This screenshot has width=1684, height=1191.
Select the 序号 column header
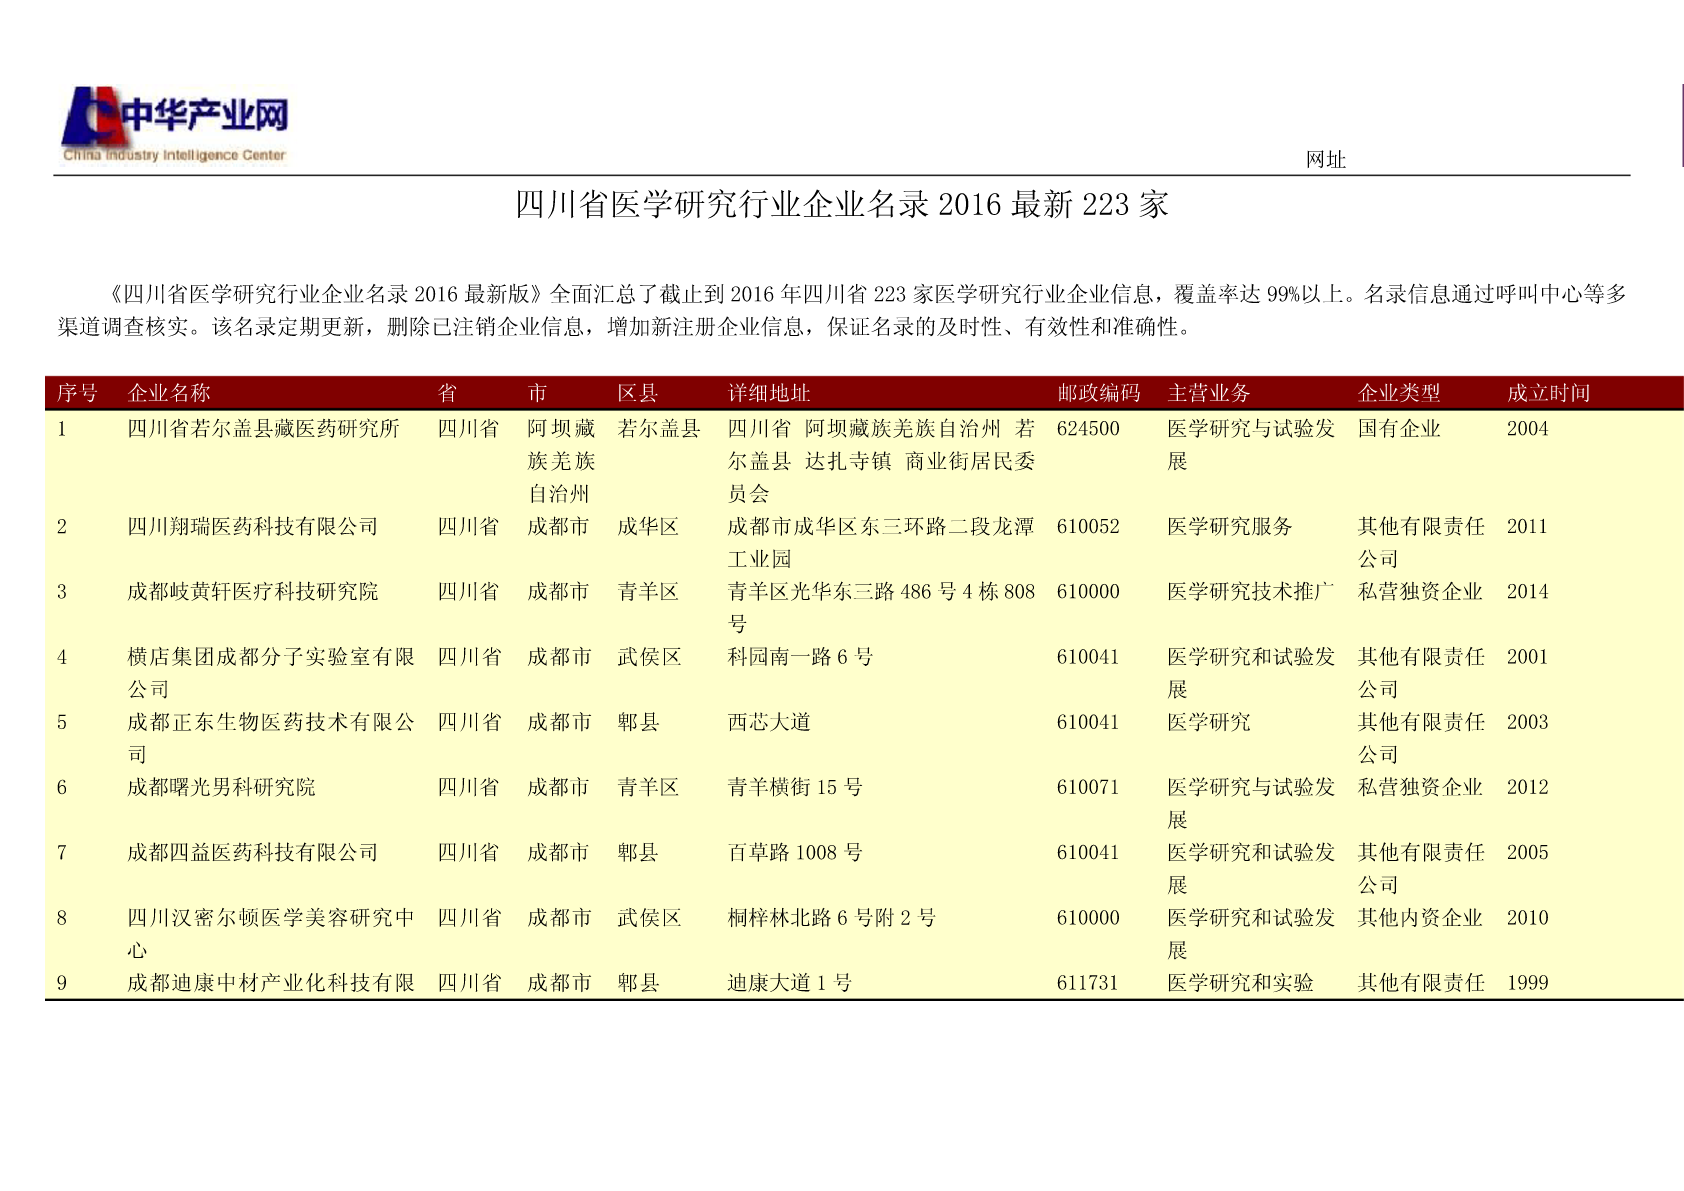pos(78,393)
